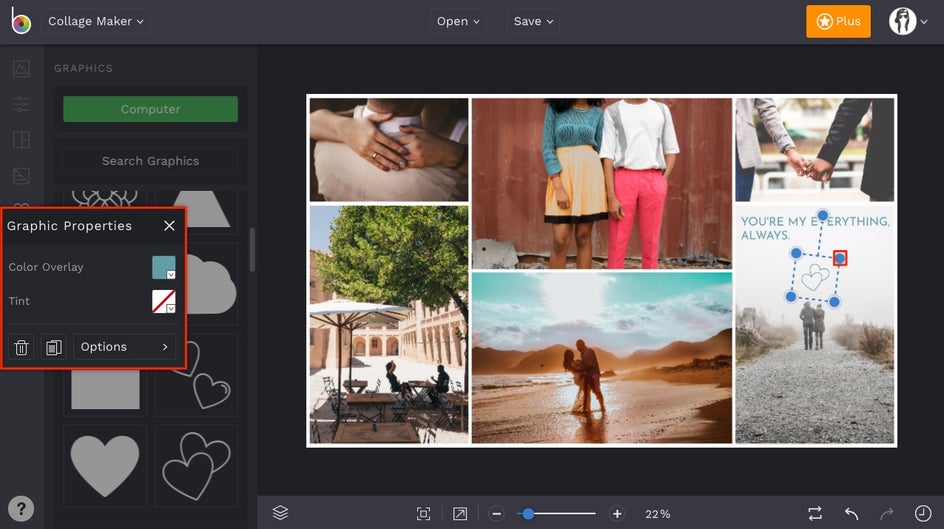Click the bottom-left resize handle of heart
The width and height of the screenshot is (944, 529).
(x=791, y=296)
